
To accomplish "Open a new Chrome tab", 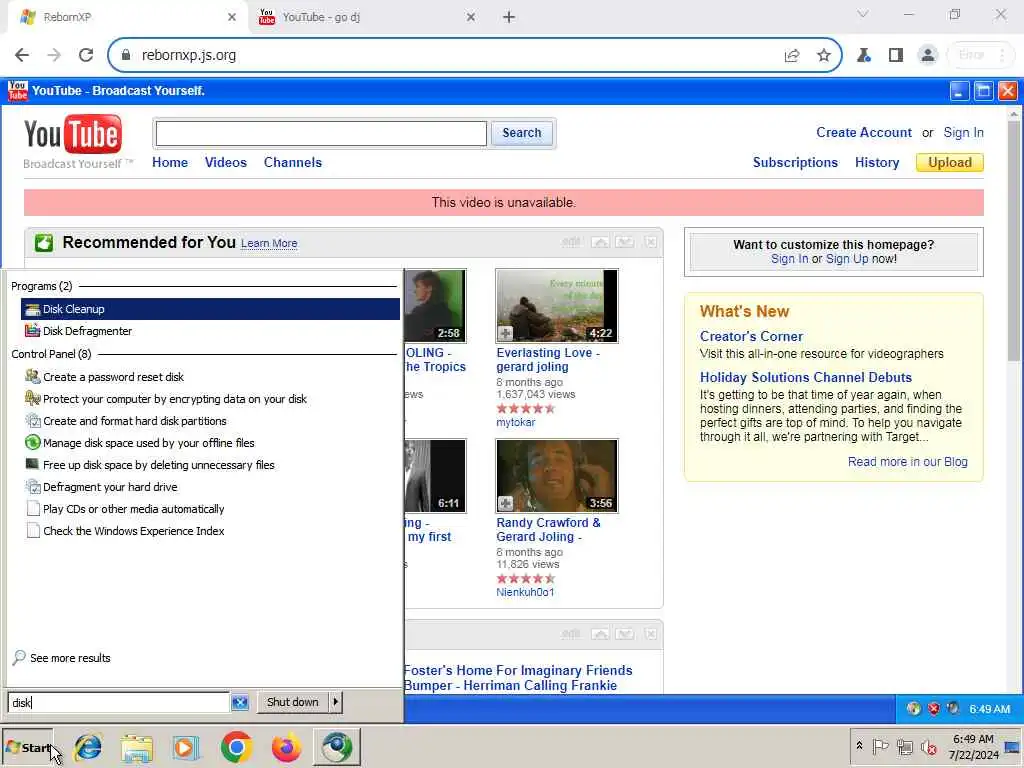I will (x=509, y=17).
